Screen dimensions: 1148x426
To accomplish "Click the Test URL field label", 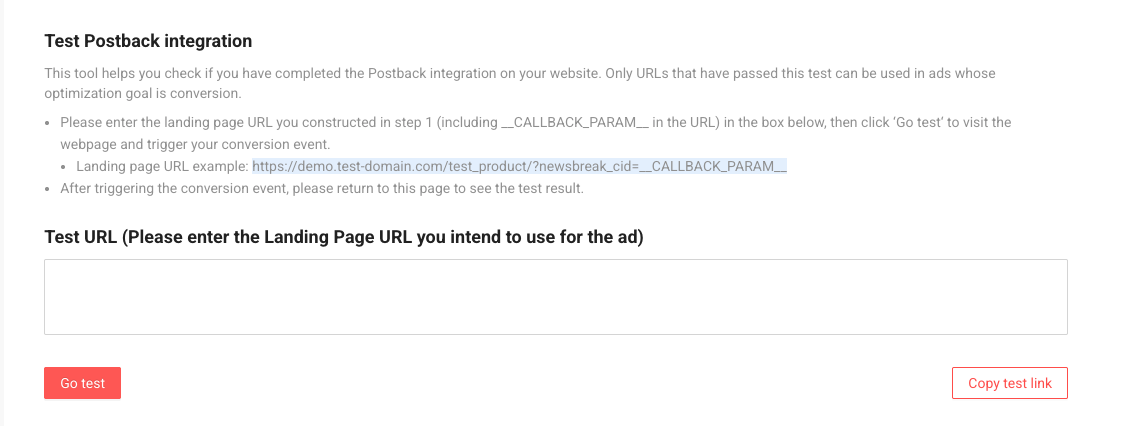I will [343, 237].
